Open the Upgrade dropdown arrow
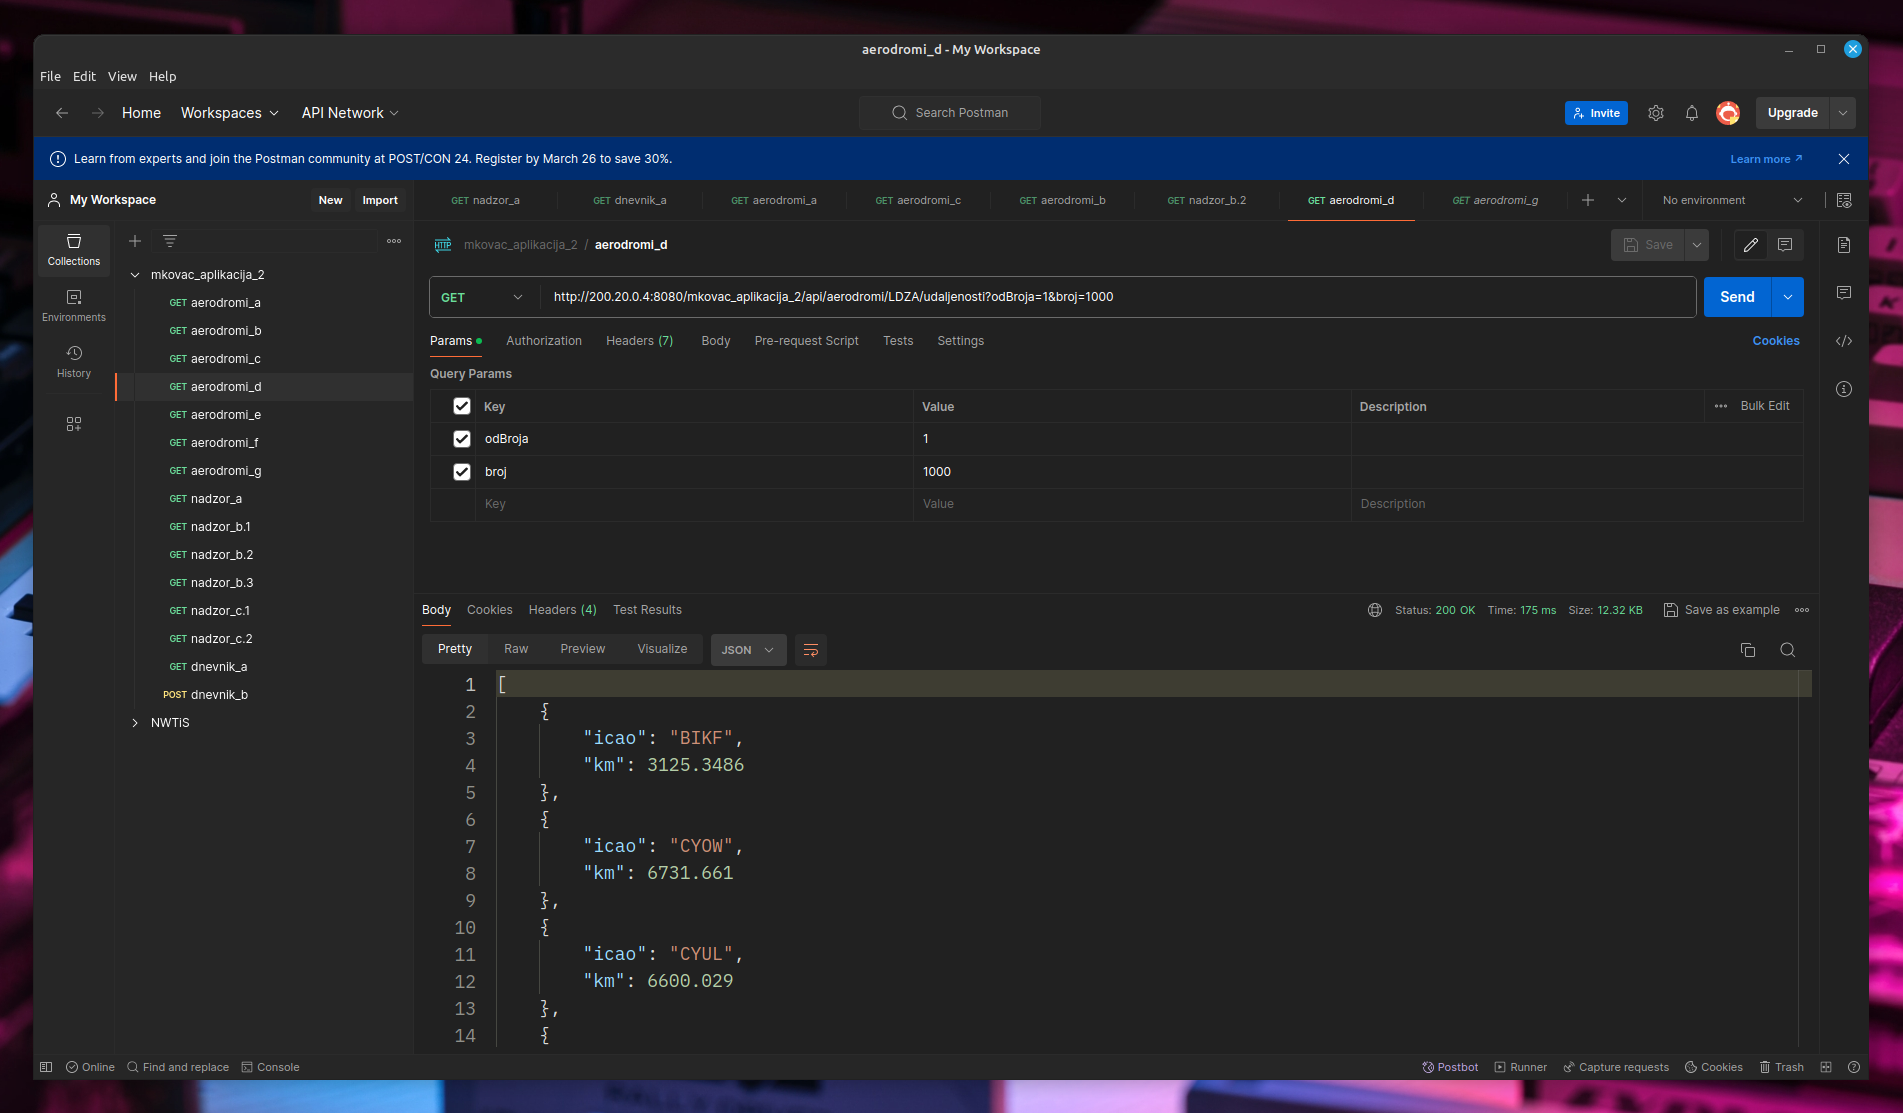 (x=1843, y=113)
